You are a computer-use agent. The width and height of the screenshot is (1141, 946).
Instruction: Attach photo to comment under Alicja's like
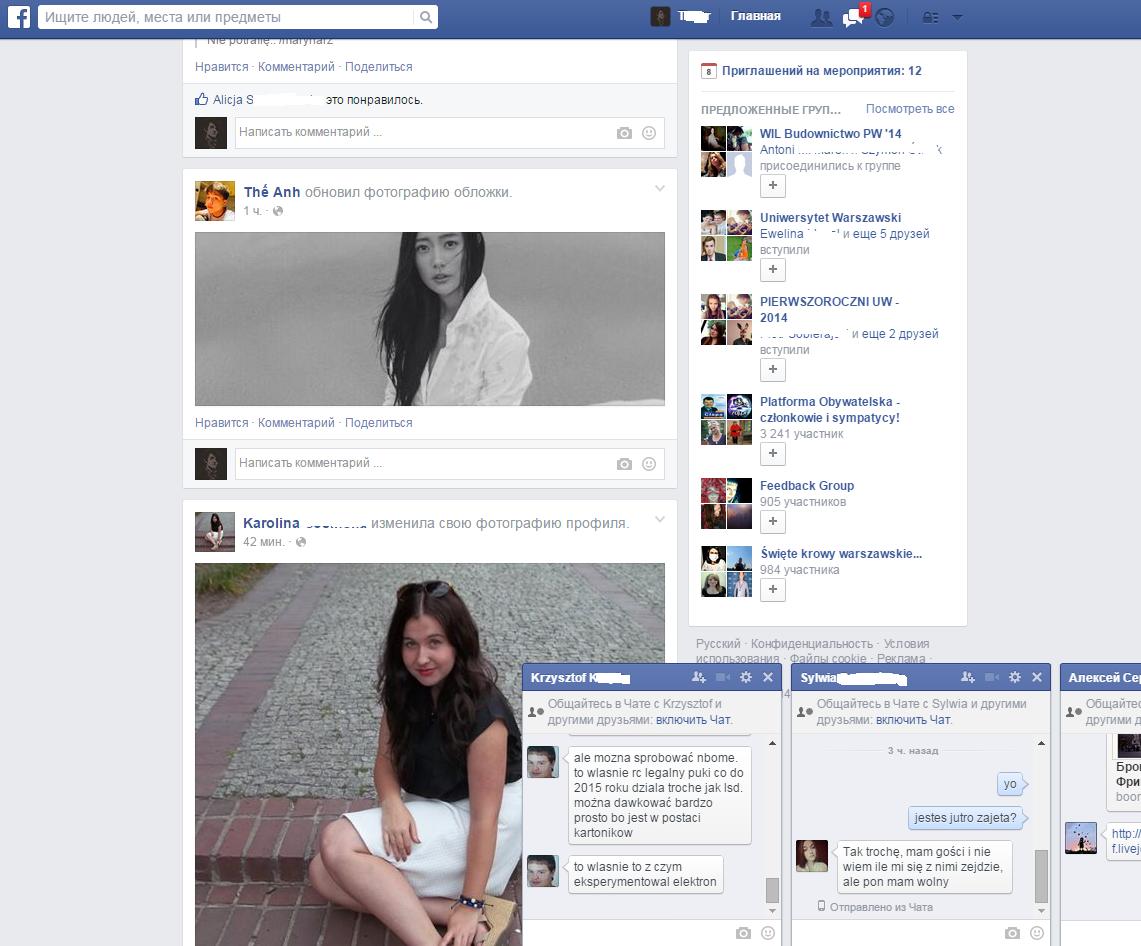coord(624,133)
